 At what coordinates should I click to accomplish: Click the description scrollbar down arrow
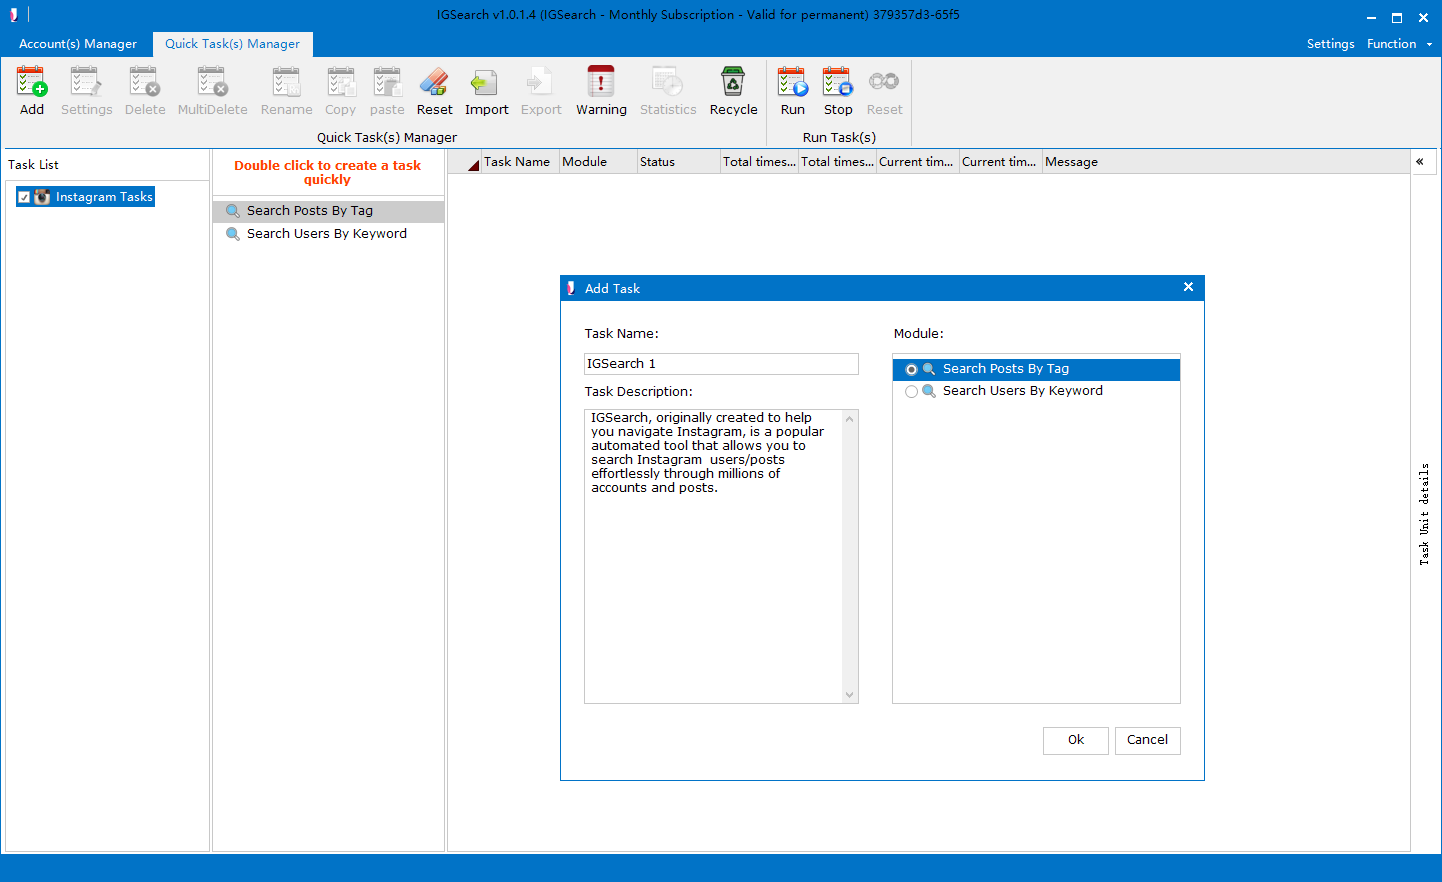tap(850, 695)
